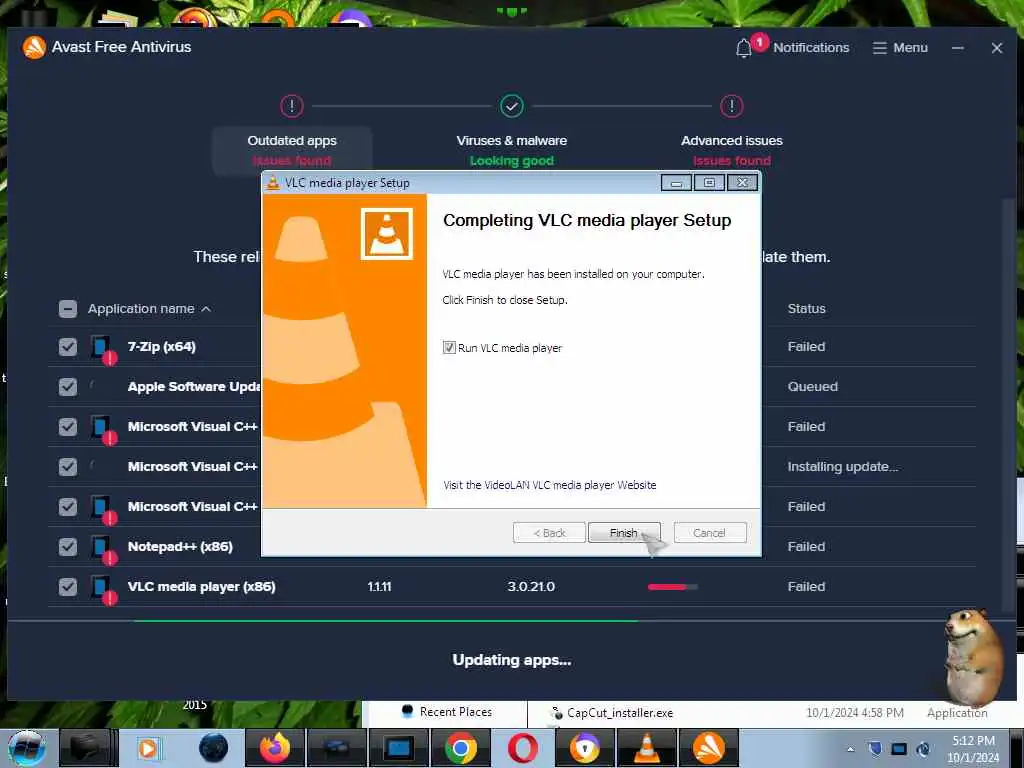Viewport: 1024px width, 768px height.
Task: Click the Avast logo icon
Action: click(34, 47)
